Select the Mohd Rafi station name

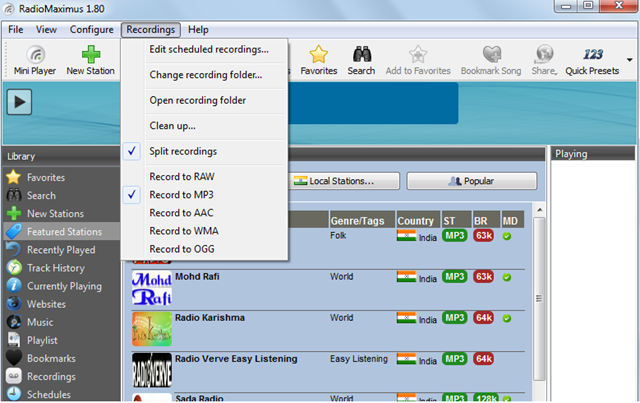coord(197,276)
